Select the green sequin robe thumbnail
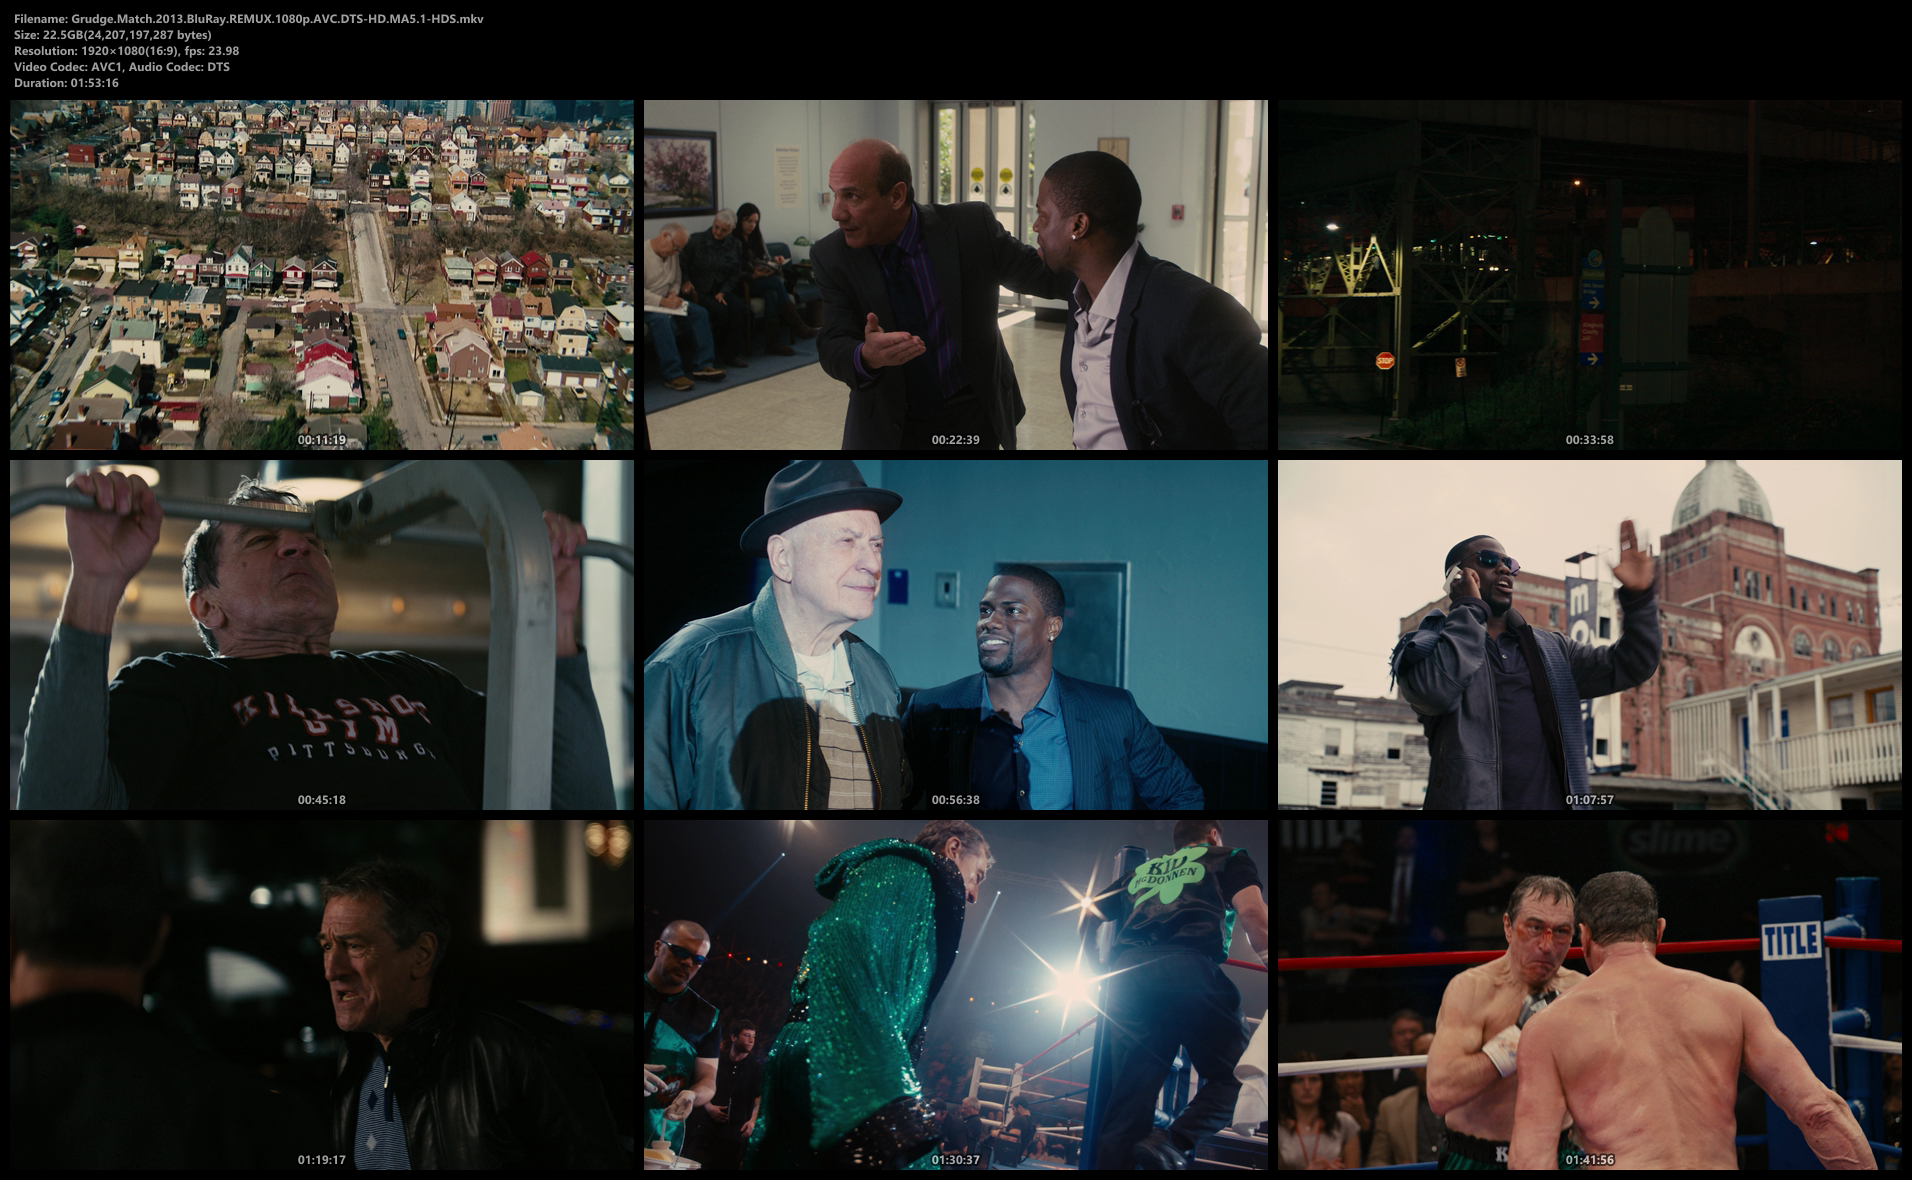This screenshot has width=1912, height=1180. tap(955, 994)
